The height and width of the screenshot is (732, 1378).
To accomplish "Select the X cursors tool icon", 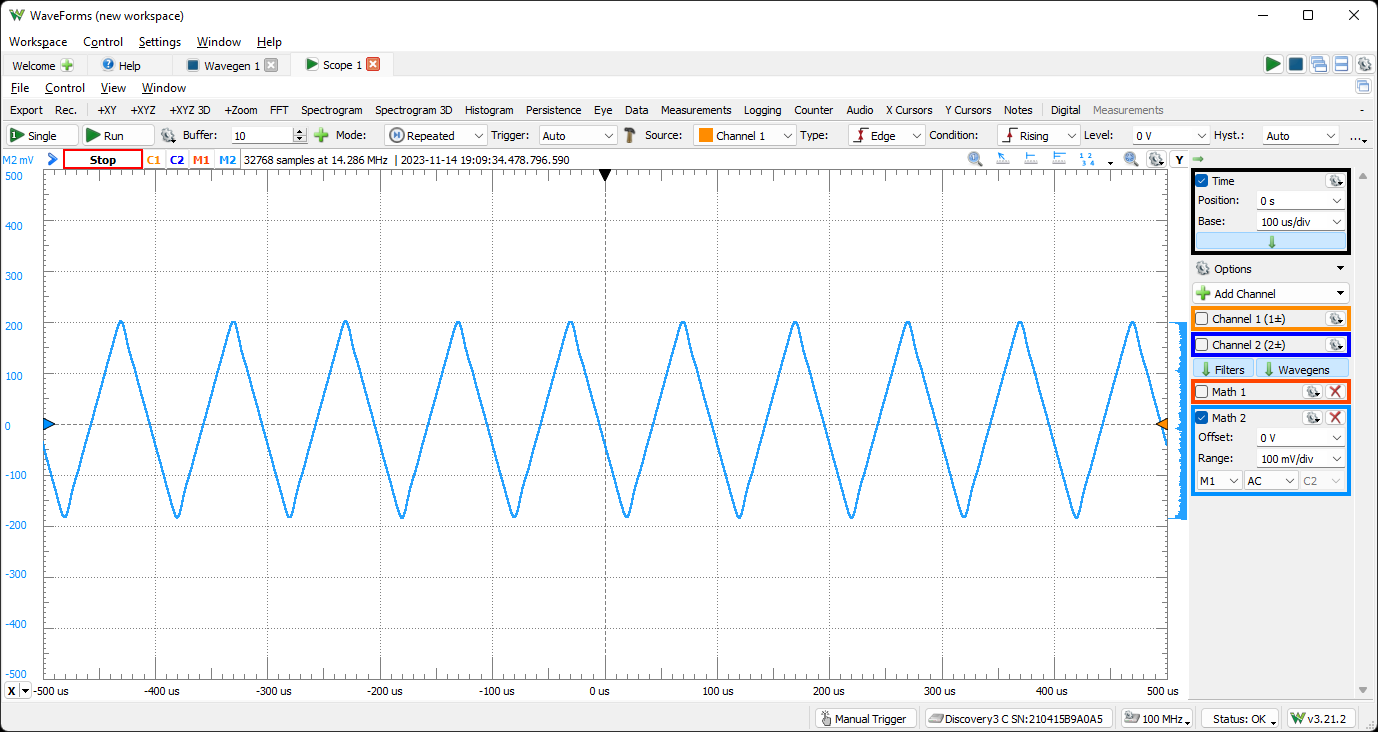I will 908,110.
